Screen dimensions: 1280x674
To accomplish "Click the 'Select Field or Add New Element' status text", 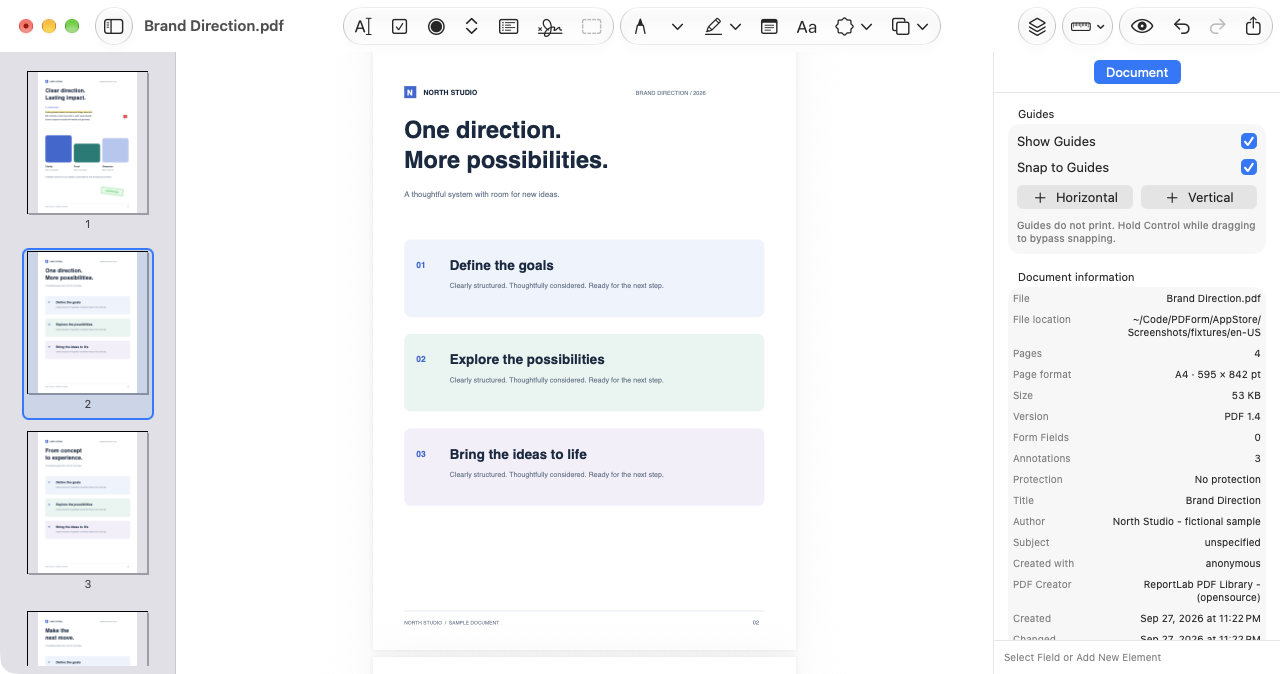I will click(x=1082, y=658).
